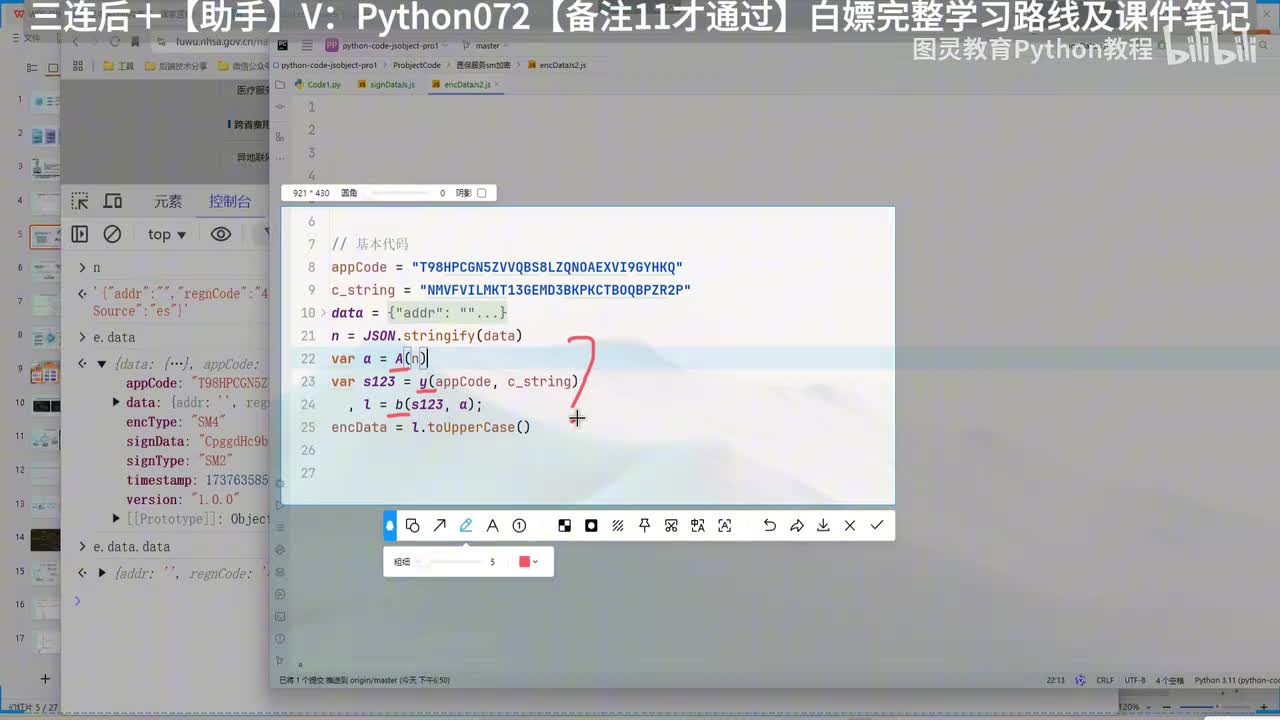Redo the annotation stroke
This screenshot has width=1280, height=720.
click(797, 525)
